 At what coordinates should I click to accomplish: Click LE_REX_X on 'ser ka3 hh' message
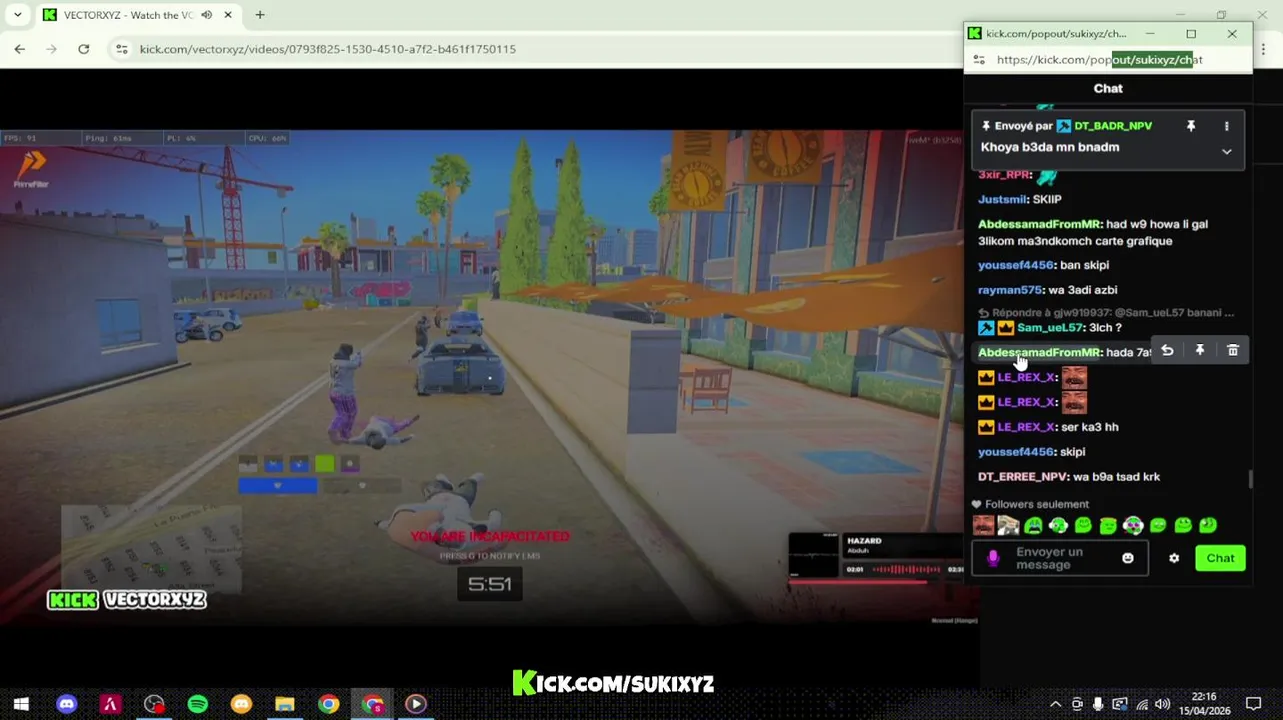[x=1026, y=427]
